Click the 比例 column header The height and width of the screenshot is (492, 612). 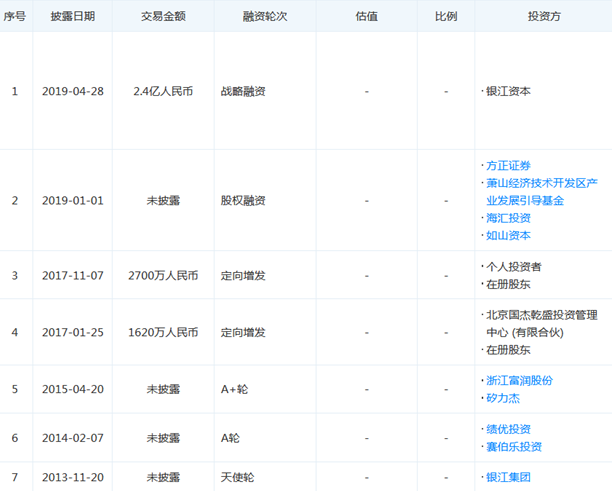coord(446,16)
